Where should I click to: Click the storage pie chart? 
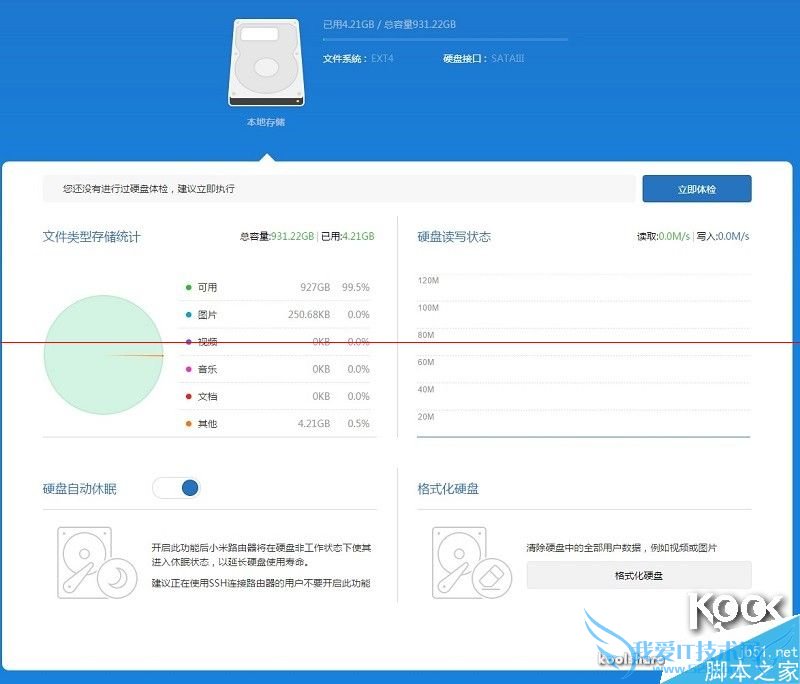[103, 354]
